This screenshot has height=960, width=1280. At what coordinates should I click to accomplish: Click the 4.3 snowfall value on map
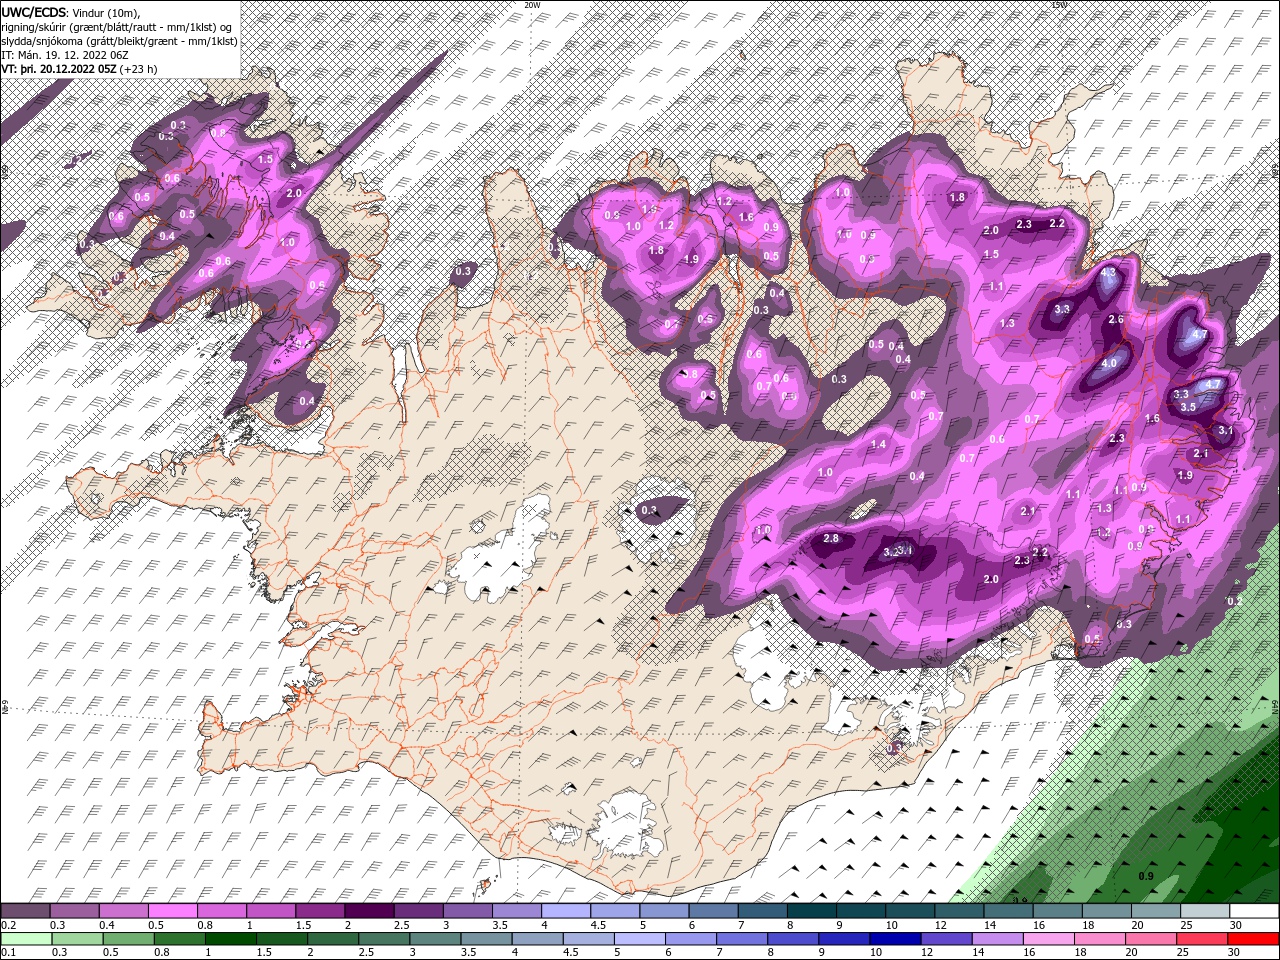[1109, 272]
